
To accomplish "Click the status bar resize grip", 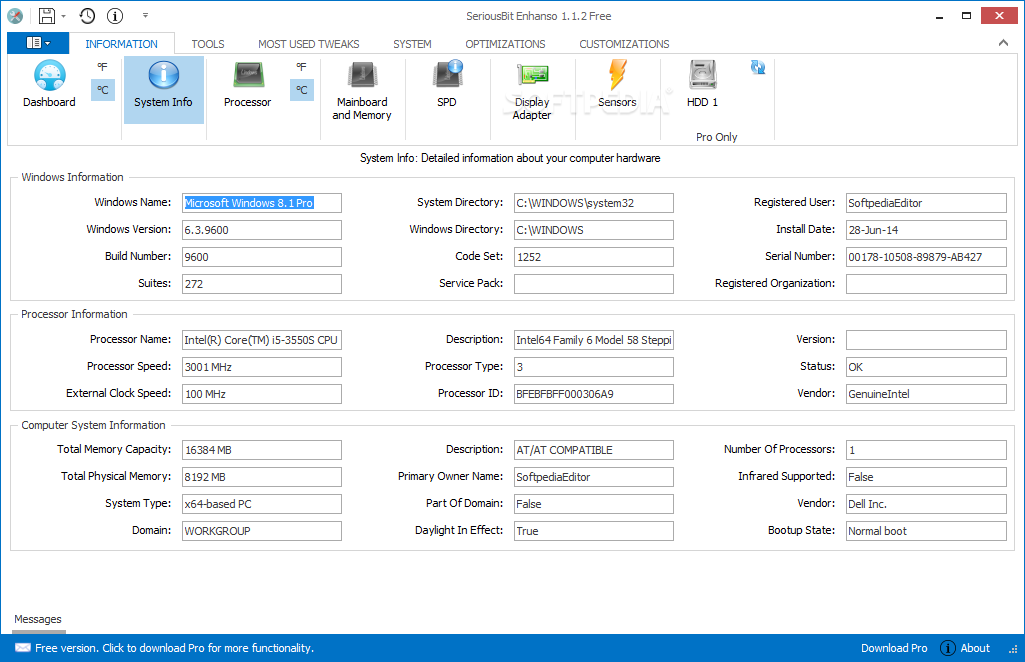I will pyautogui.click(x=1013, y=650).
